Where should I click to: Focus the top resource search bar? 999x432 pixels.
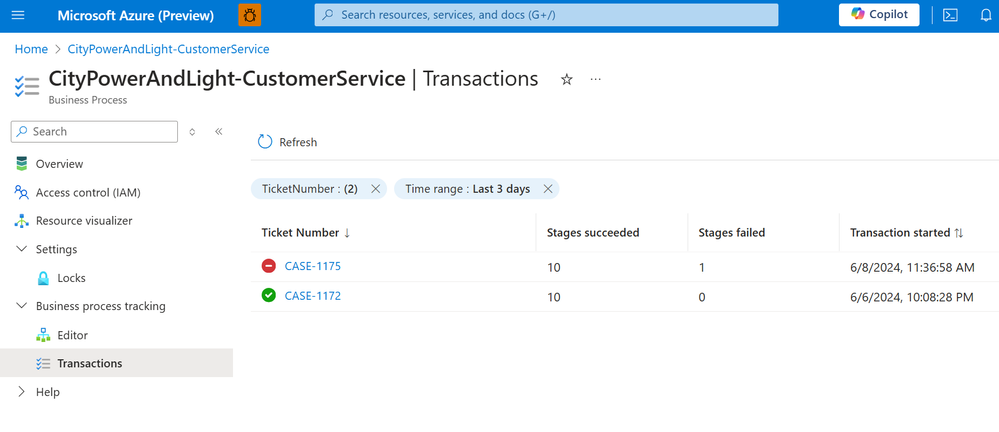pos(546,15)
